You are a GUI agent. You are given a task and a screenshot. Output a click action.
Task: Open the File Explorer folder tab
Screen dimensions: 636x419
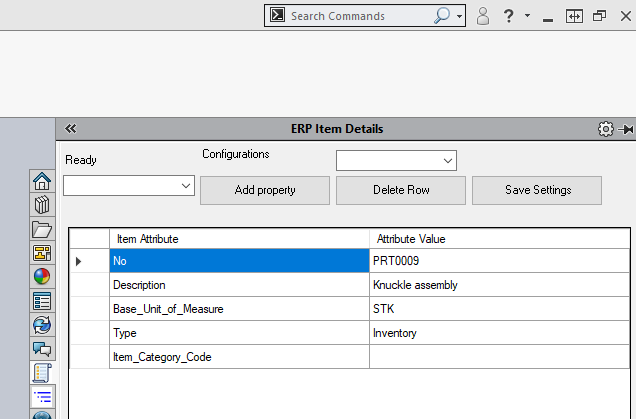pyautogui.click(x=42, y=229)
